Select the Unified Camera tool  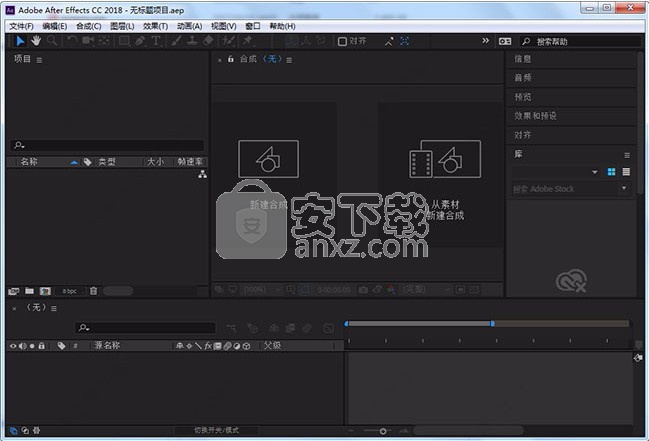(x=88, y=41)
